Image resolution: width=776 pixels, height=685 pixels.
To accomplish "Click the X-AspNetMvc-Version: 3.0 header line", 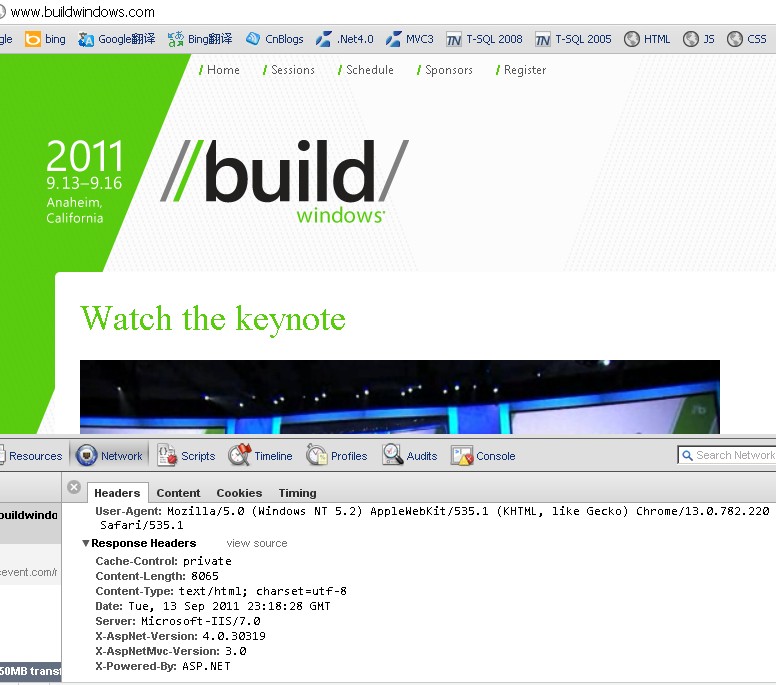I will 171,651.
